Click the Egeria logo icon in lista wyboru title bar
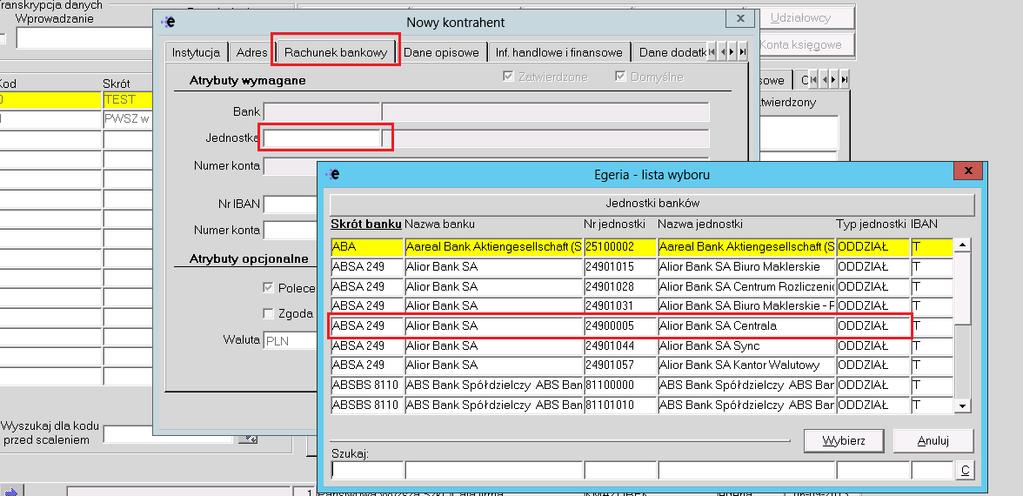The width and height of the screenshot is (1023, 496). (x=333, y=174)
